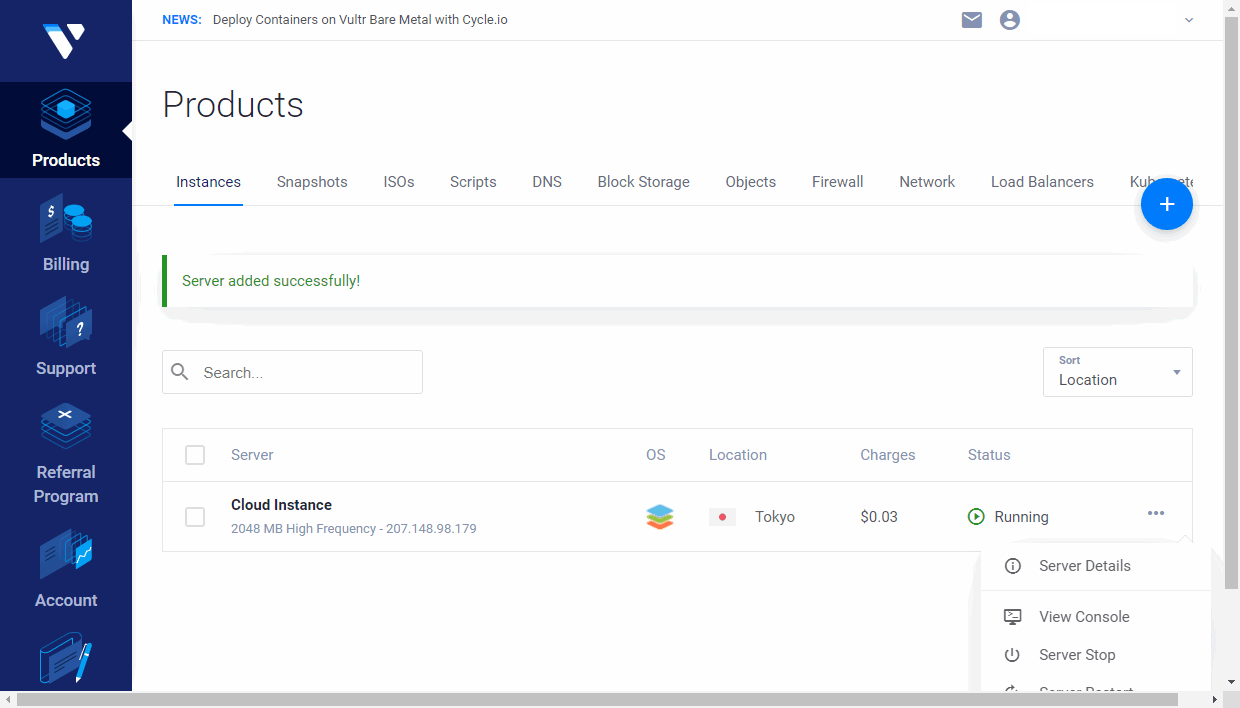Click the blue plus deploy button

pyautogui.click(x=1166, y=204)
